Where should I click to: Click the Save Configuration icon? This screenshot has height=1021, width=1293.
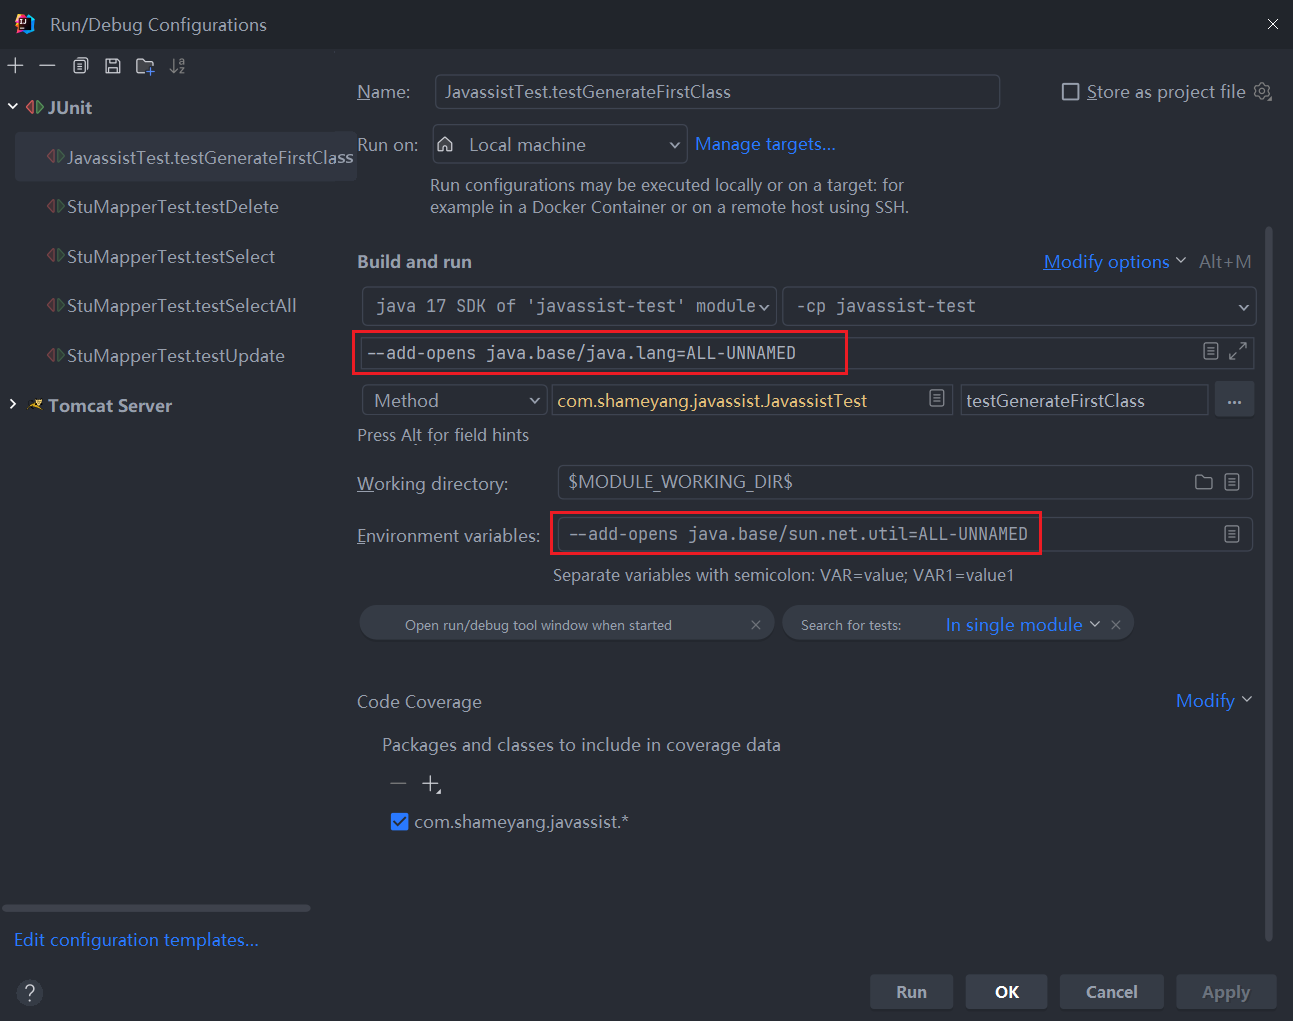tap(113, 66)
